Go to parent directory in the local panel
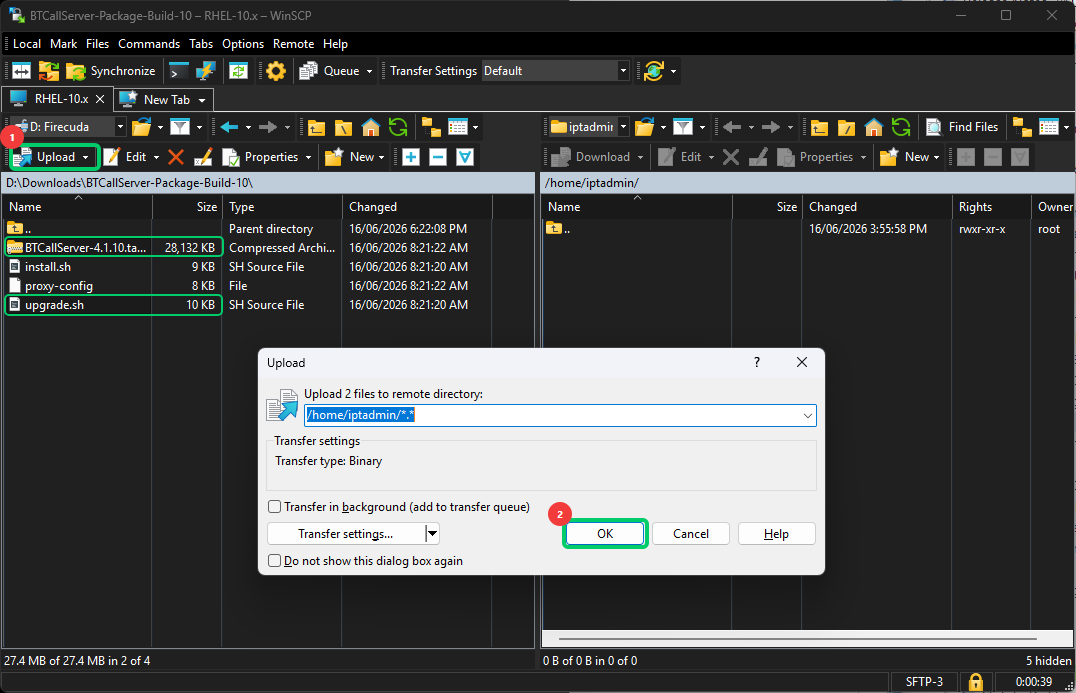 point(316,127)
